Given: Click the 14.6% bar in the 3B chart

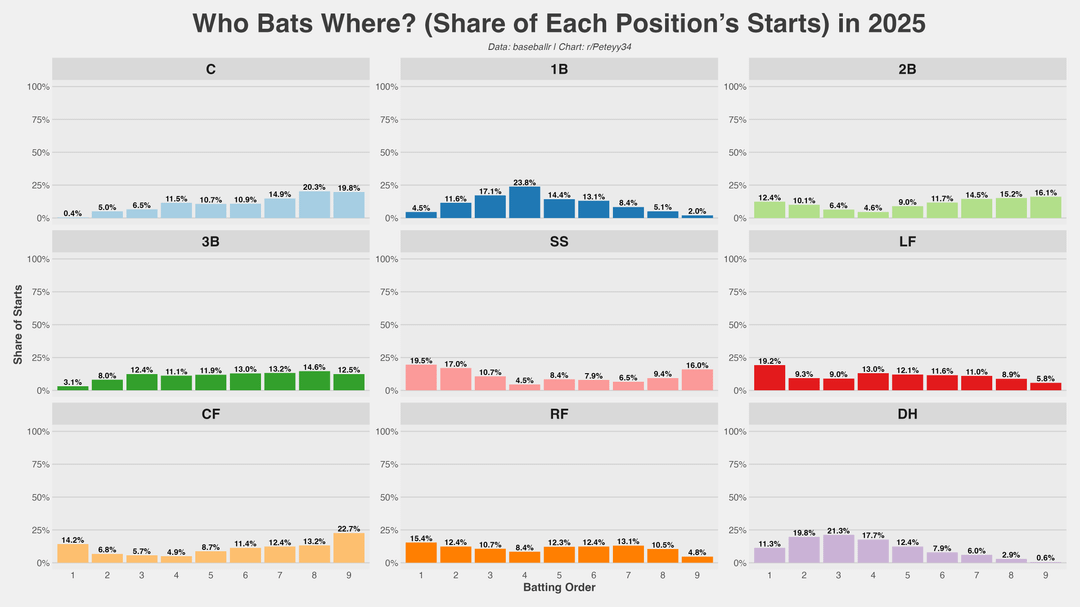Looking at the screenshot, I should (x=314, y=381).
